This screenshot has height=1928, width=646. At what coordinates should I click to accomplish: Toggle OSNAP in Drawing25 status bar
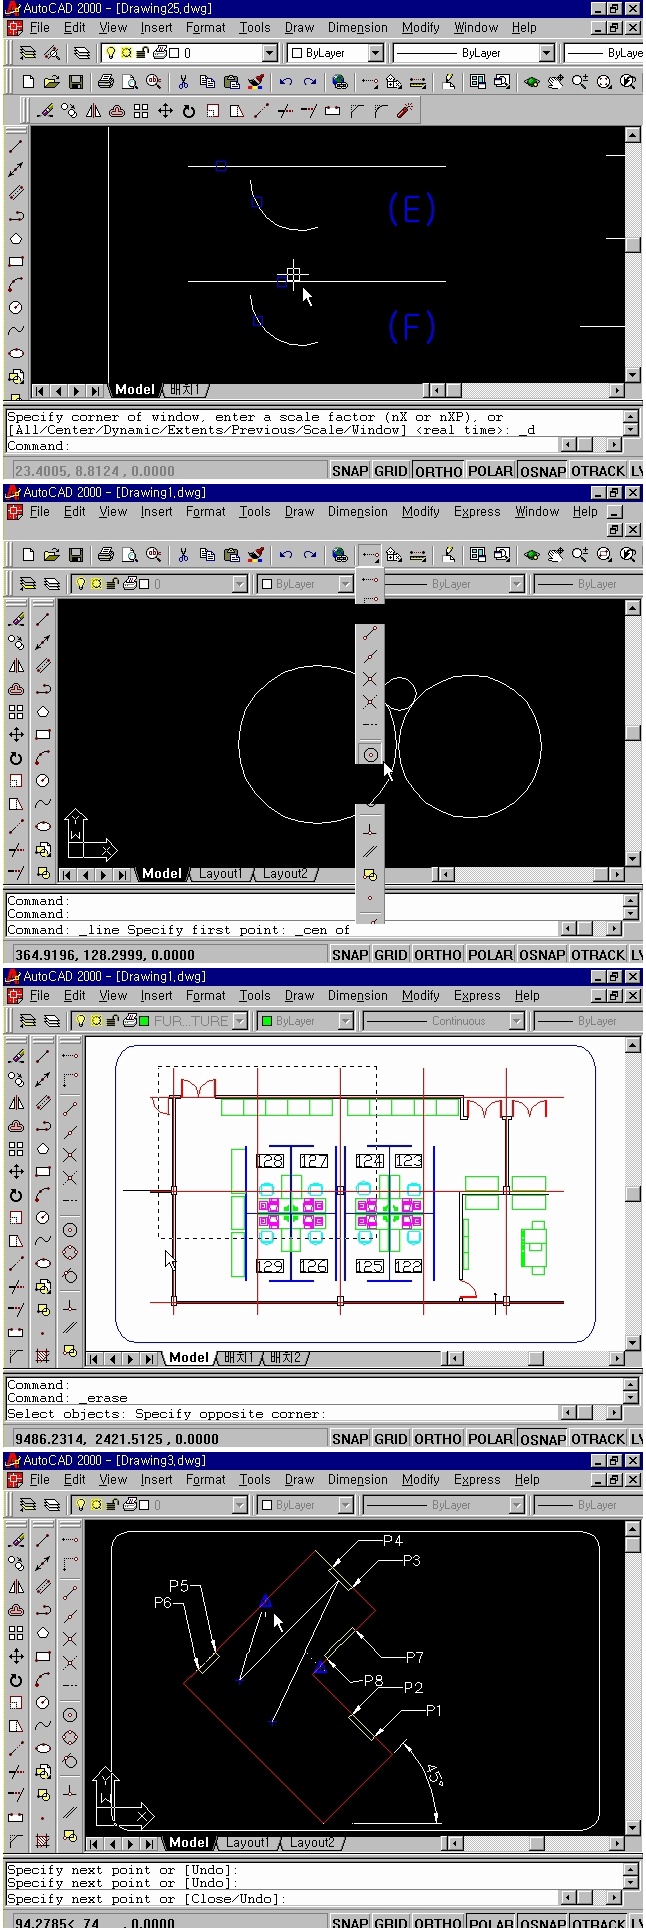pos(543,471)
